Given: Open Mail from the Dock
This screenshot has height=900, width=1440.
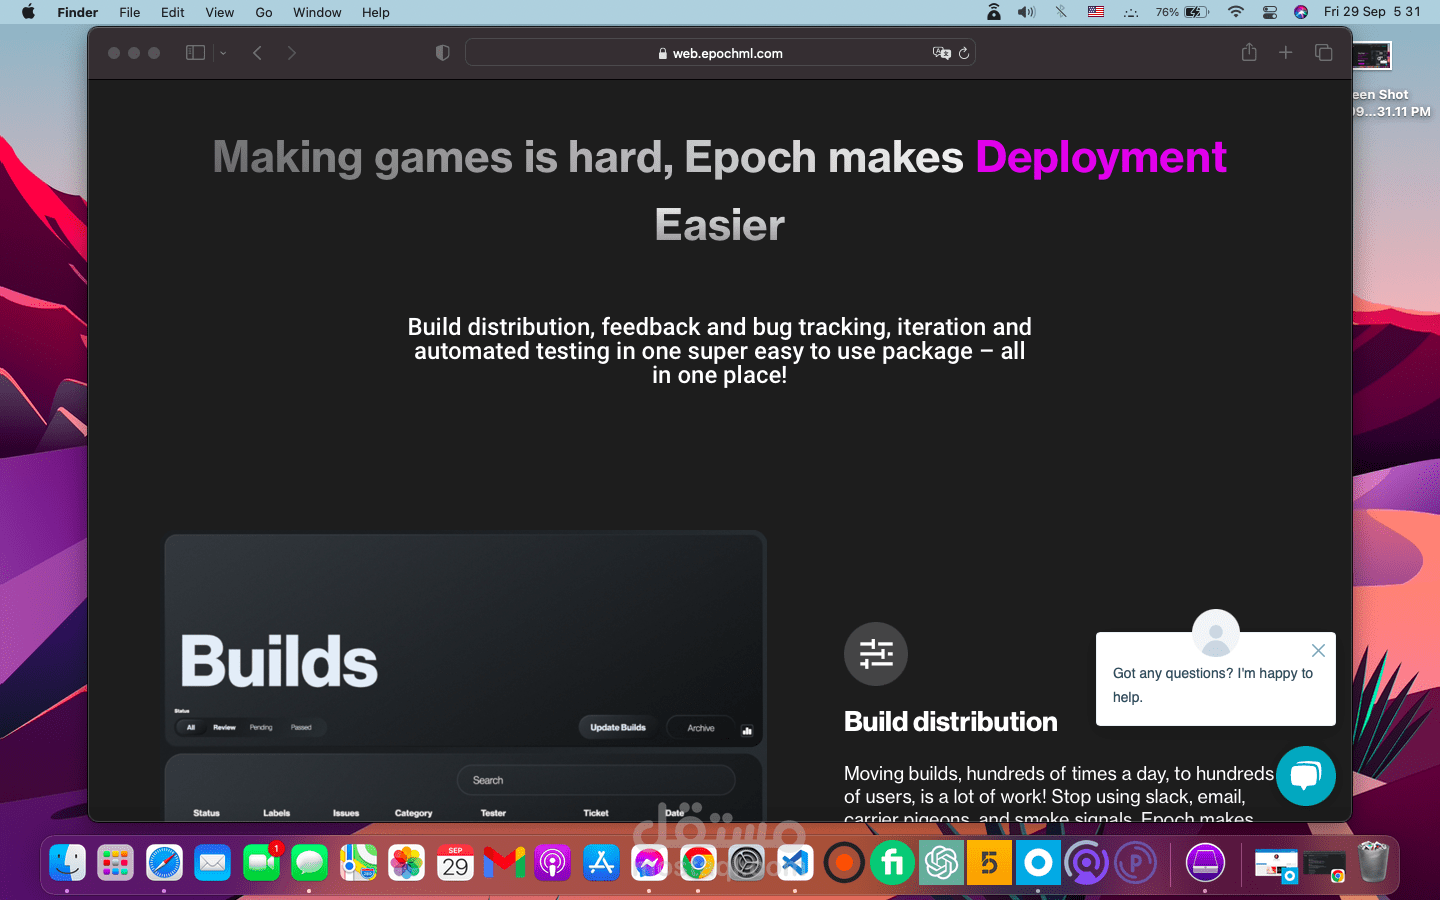Looking at the screenshot, I should click(x=212, y=863).
